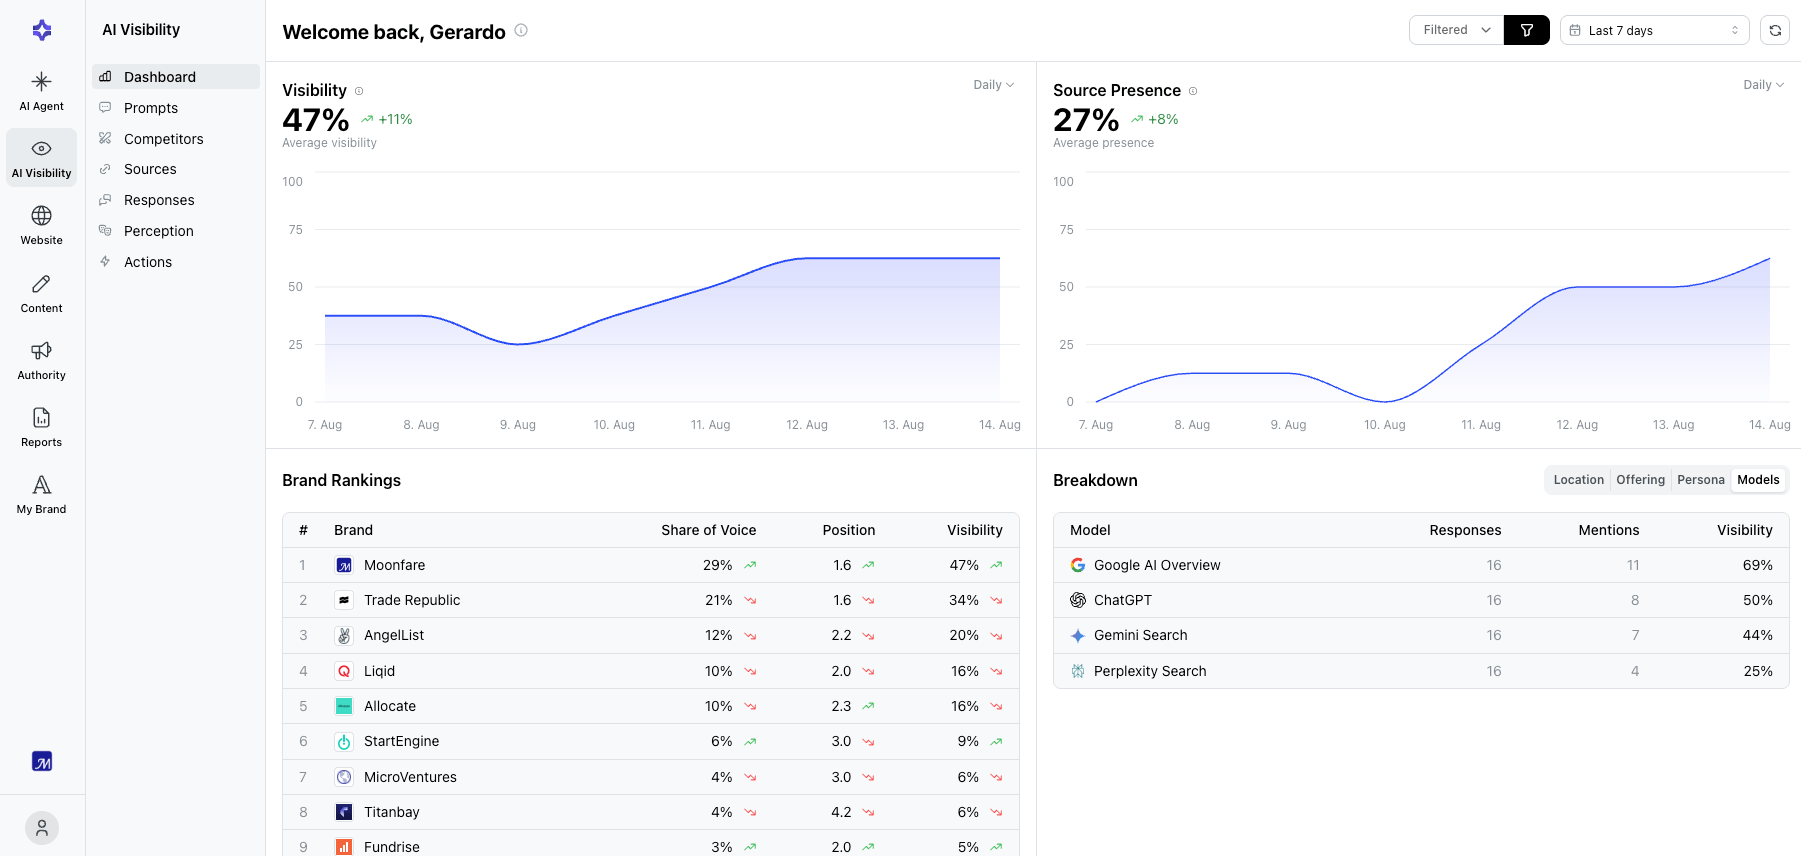Open the Moonfare workspace icon in sidebar
The height and width of the screenshot is (856, 1801).
pyautogui.click(x=42, y=761)
